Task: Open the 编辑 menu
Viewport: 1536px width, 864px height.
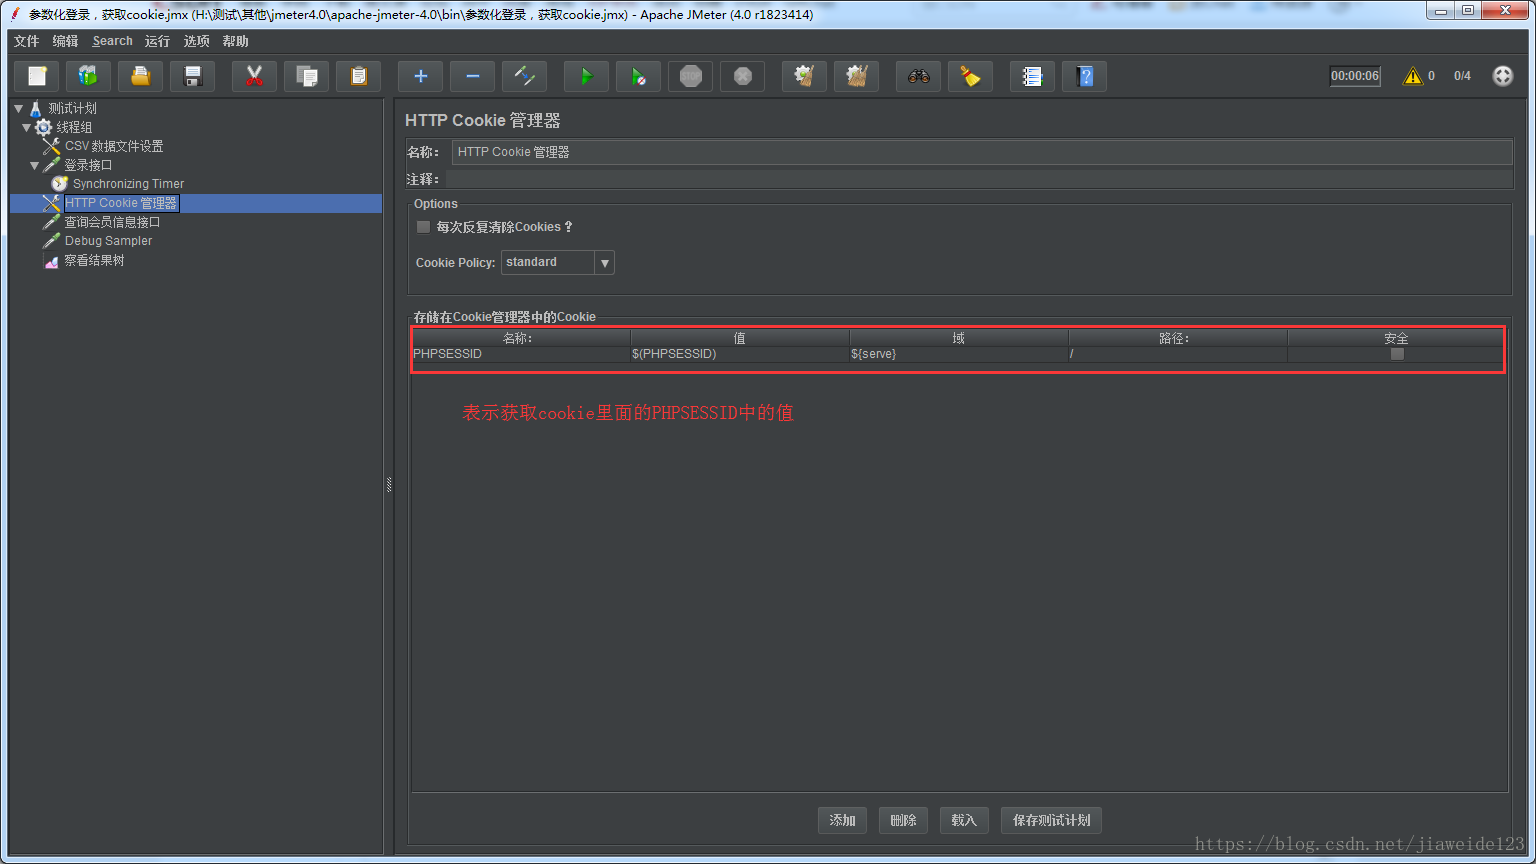Action: point(65,41)
